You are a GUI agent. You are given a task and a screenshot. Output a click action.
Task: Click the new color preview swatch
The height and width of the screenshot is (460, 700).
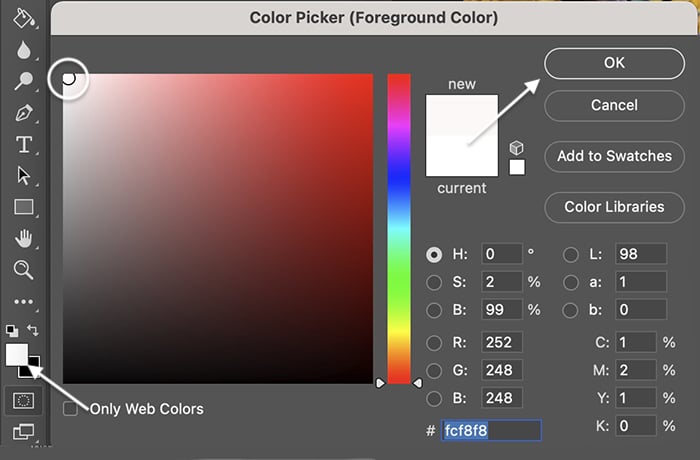[462, 115]
